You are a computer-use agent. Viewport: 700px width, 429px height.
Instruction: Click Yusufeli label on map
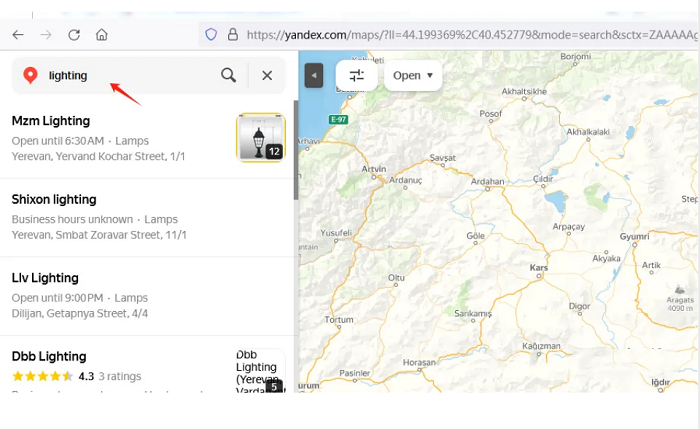[x=336, y=233]
